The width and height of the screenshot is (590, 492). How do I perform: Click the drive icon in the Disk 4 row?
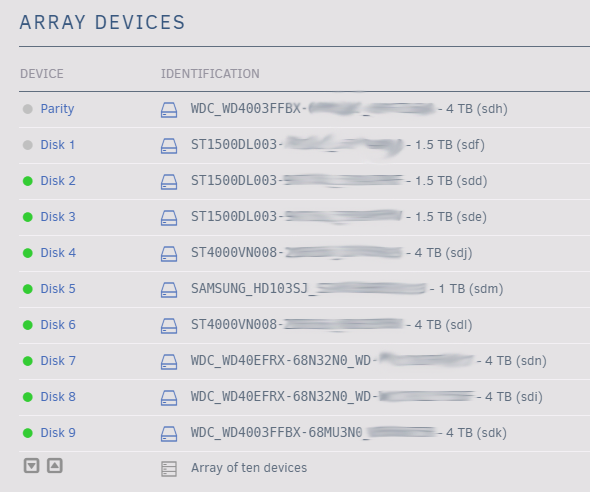click(x=169, y=254)
